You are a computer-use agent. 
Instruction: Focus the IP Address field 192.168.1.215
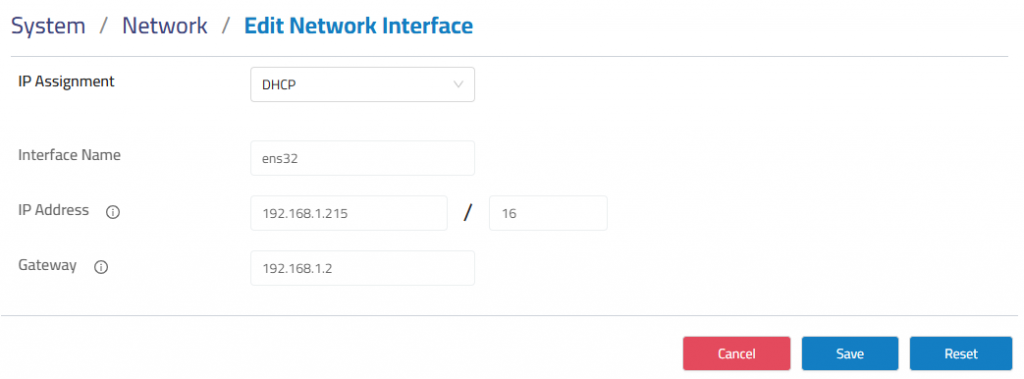(349, 213)
